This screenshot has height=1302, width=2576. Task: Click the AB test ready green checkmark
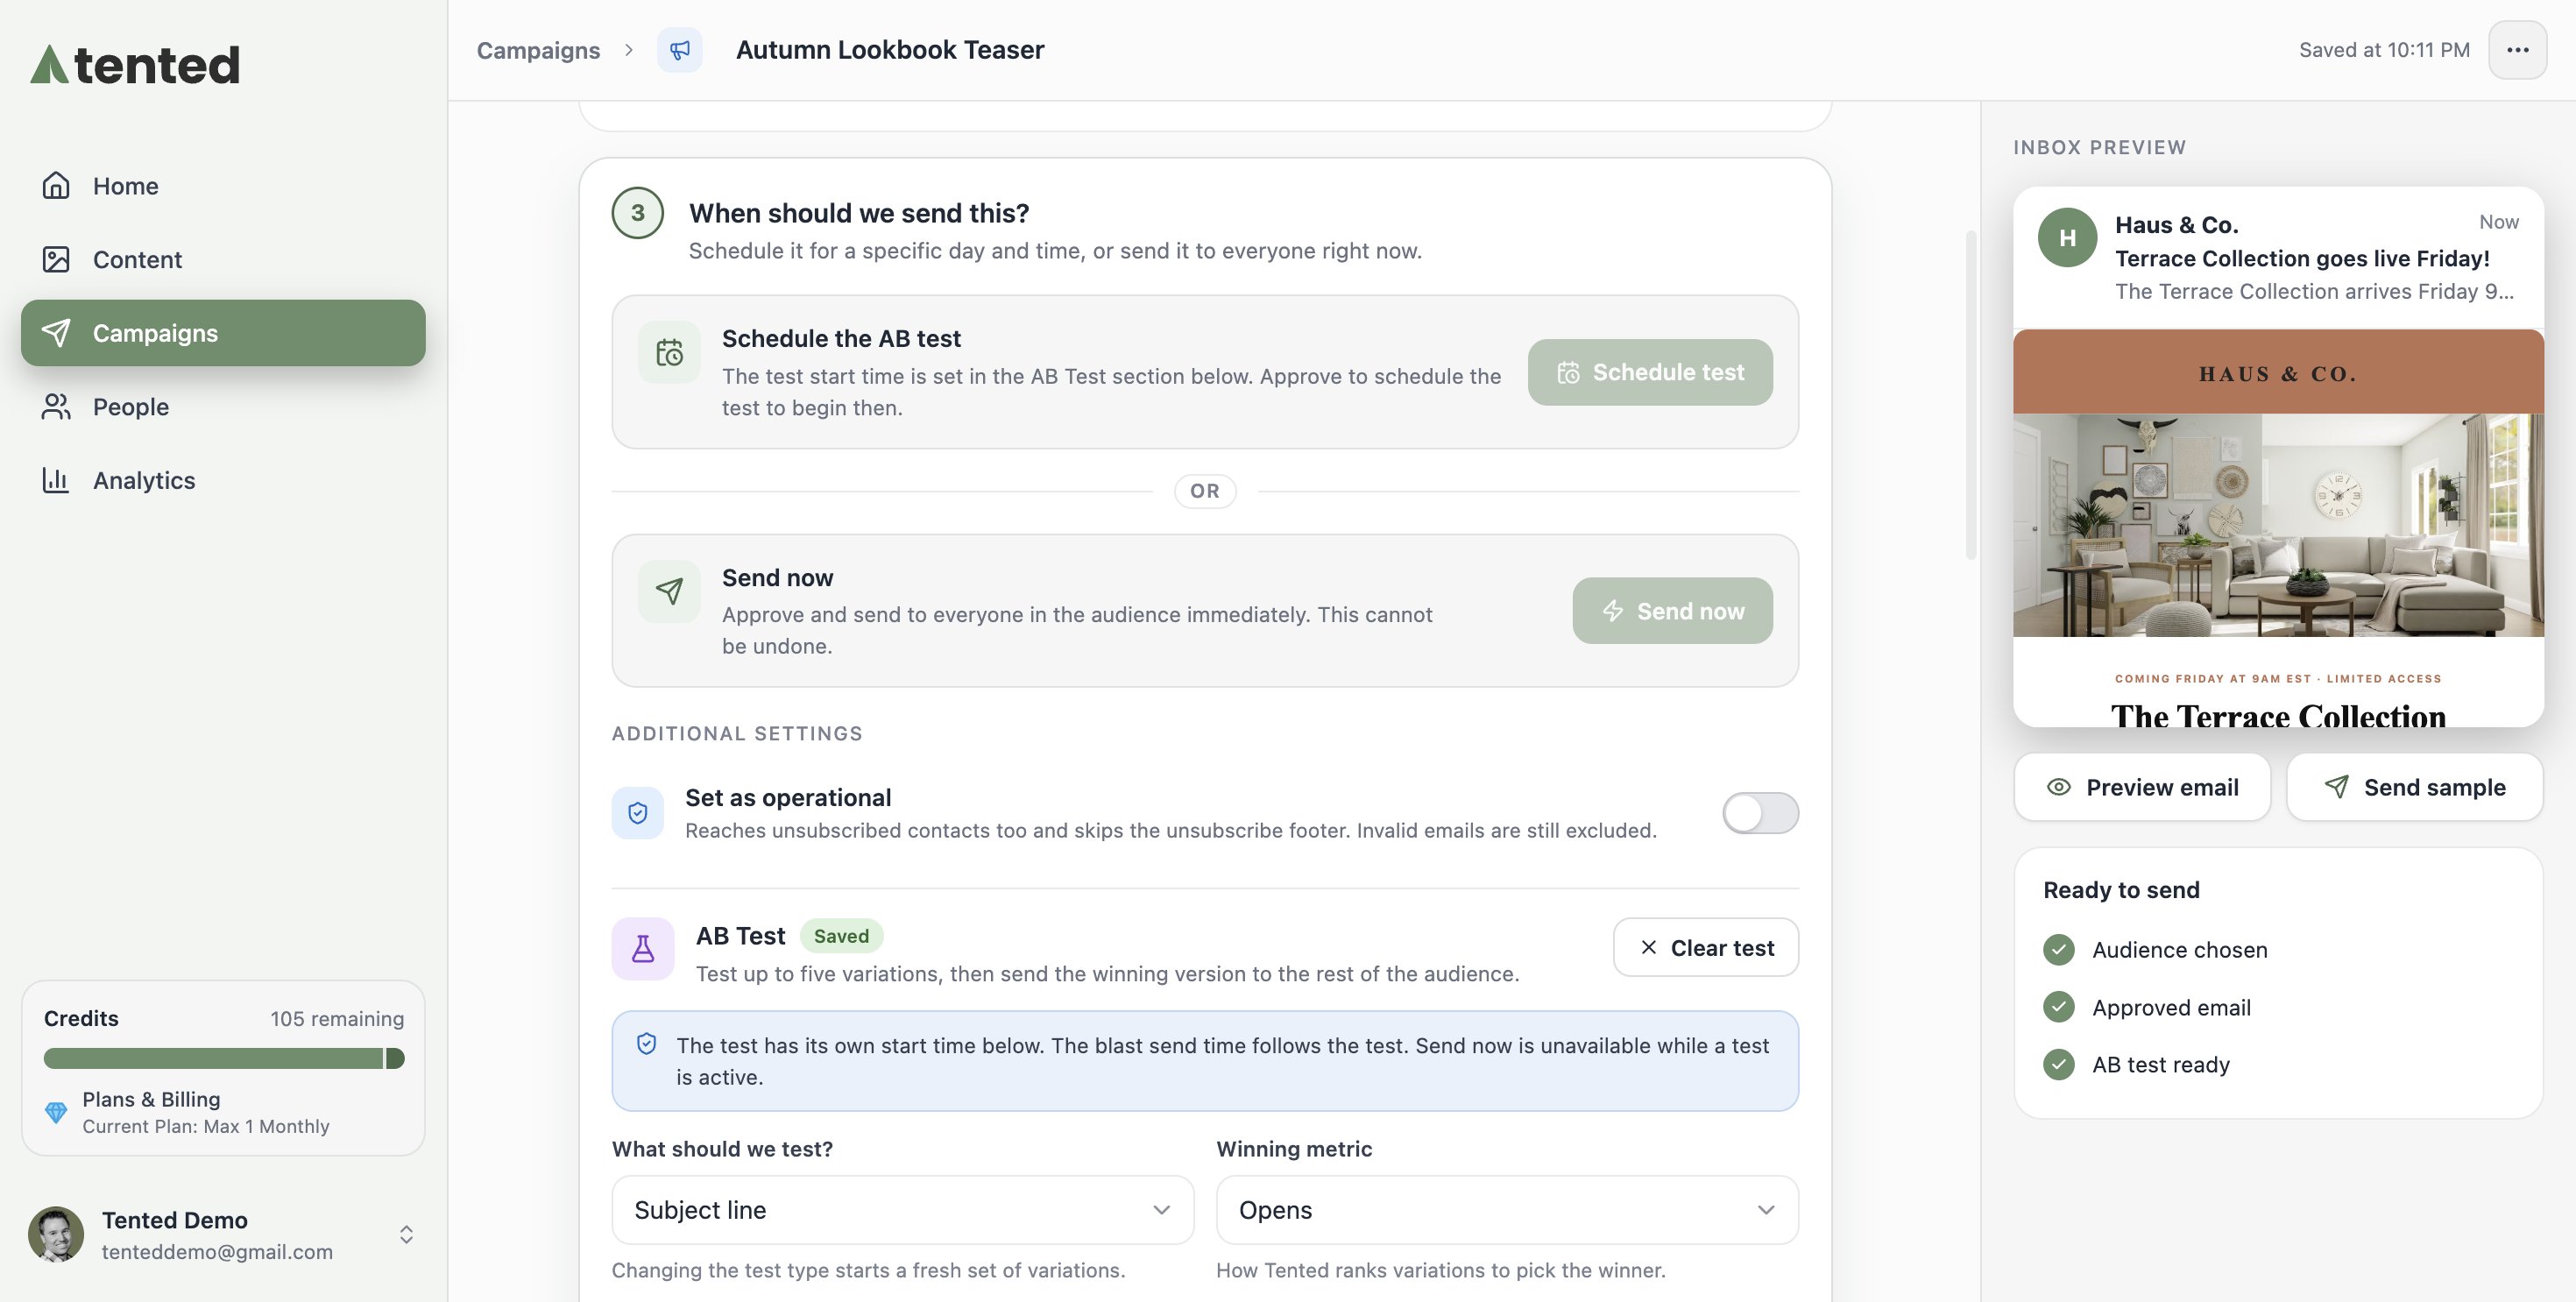click(2059, 1064)
